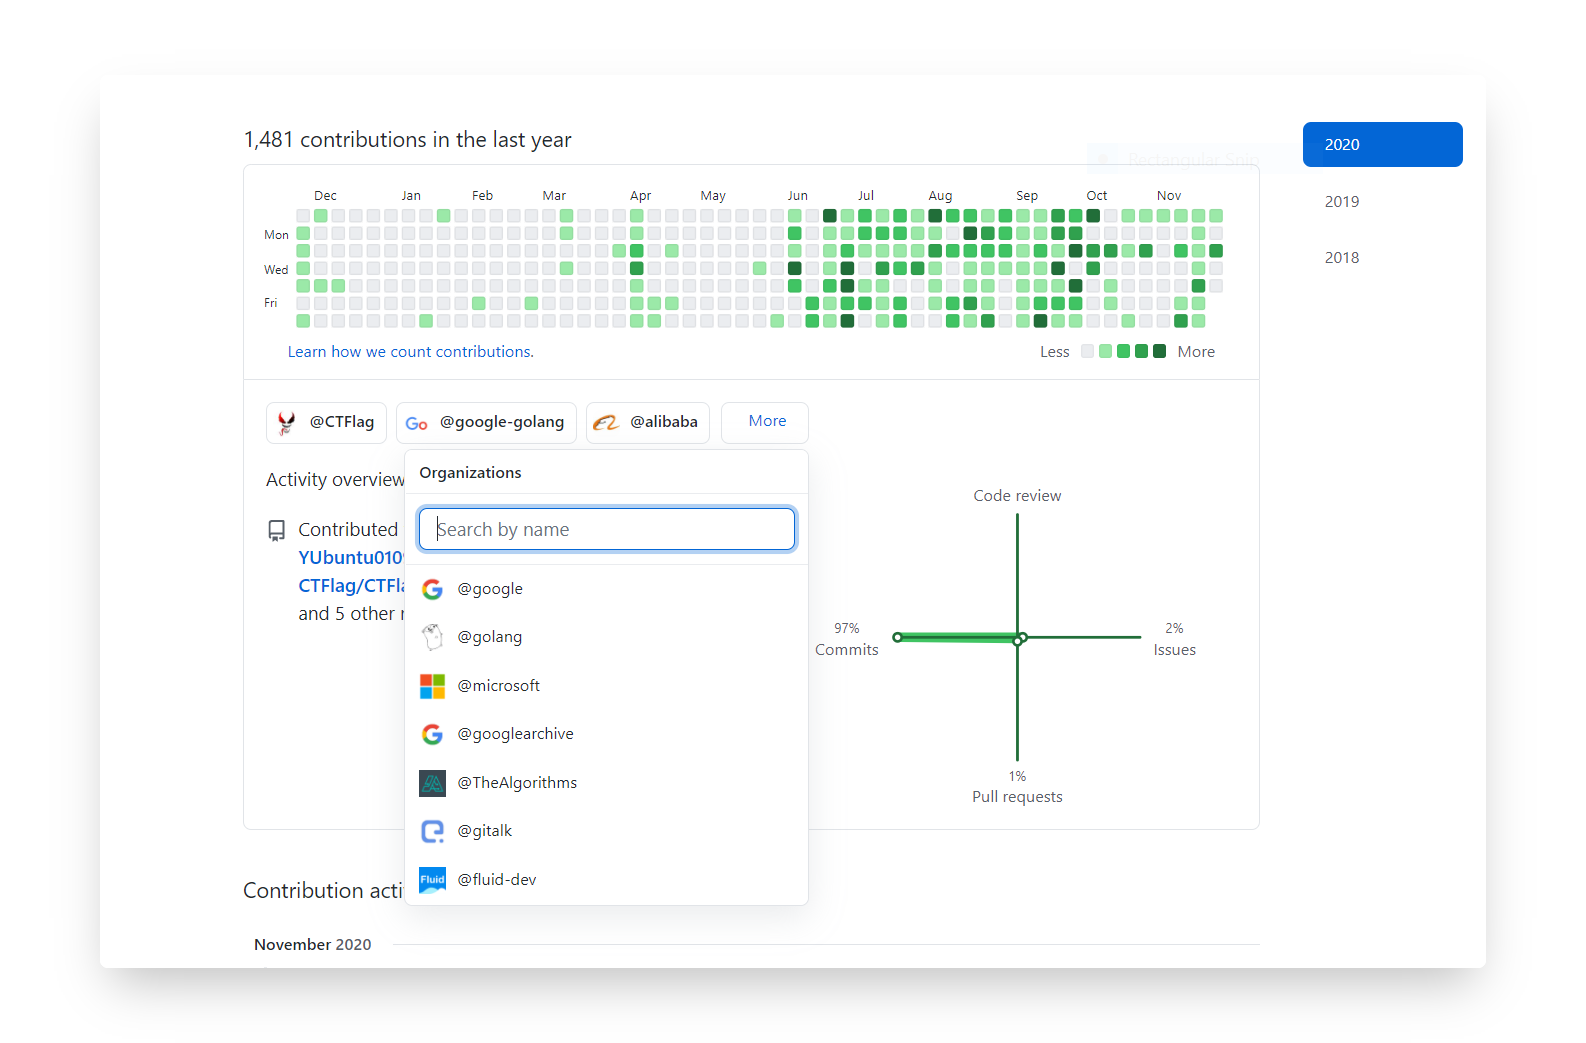Click the CTFlag organization avatar icon
This screenshot has height=1043, width=1586.
tap(287, 423)
